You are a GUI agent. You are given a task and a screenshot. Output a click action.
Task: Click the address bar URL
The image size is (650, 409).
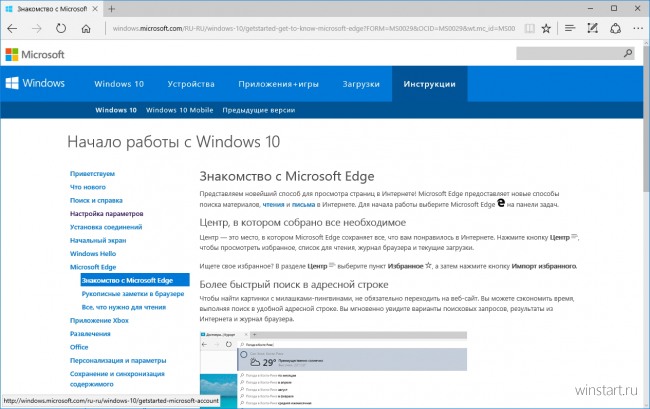pyautogui.click(x=314, y=28)
